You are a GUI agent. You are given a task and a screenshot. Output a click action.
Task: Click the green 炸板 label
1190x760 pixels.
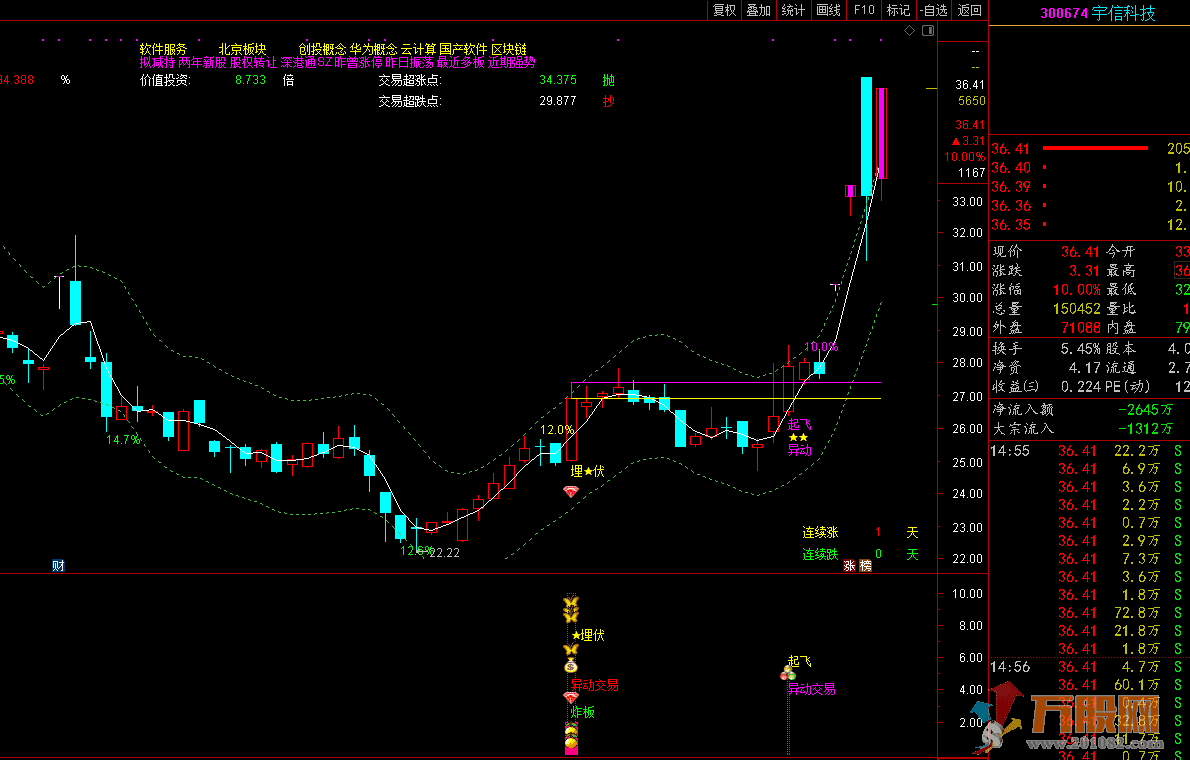[x=583, y=712]
